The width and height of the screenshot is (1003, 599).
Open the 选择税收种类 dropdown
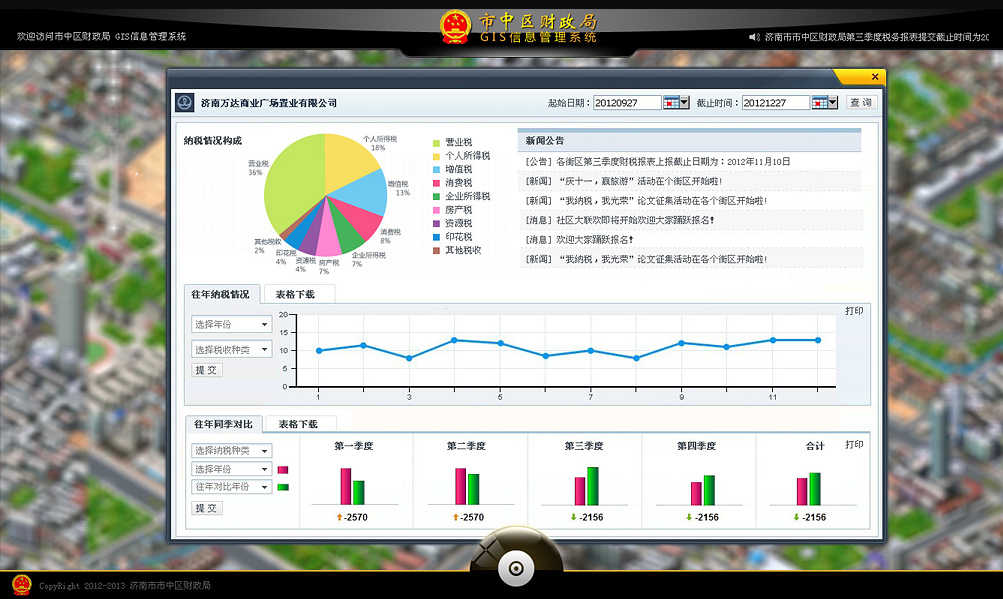pyautogui.click(x=231, y=350)
